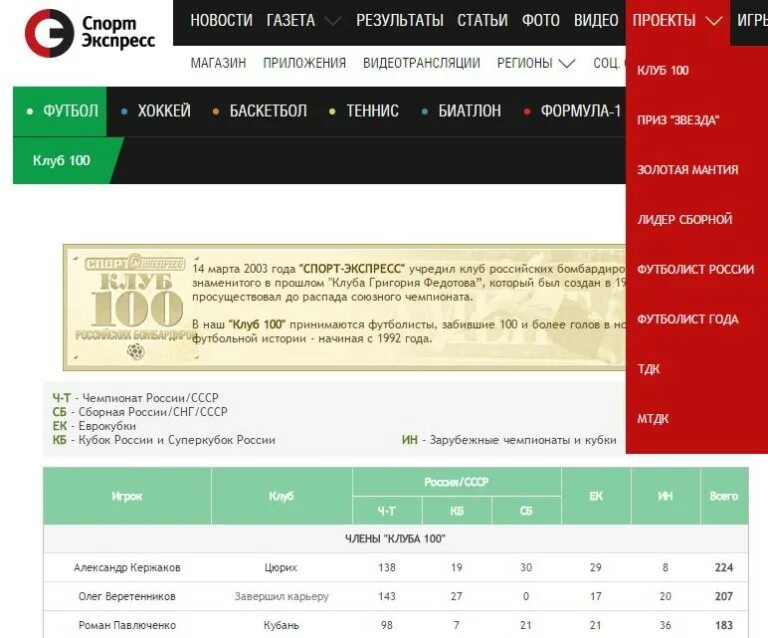Choose ЗОЛОТАЯ МАНТИЯ in projects dropdown
Viewport: 768px width, 638px height.
coord(687,170)
